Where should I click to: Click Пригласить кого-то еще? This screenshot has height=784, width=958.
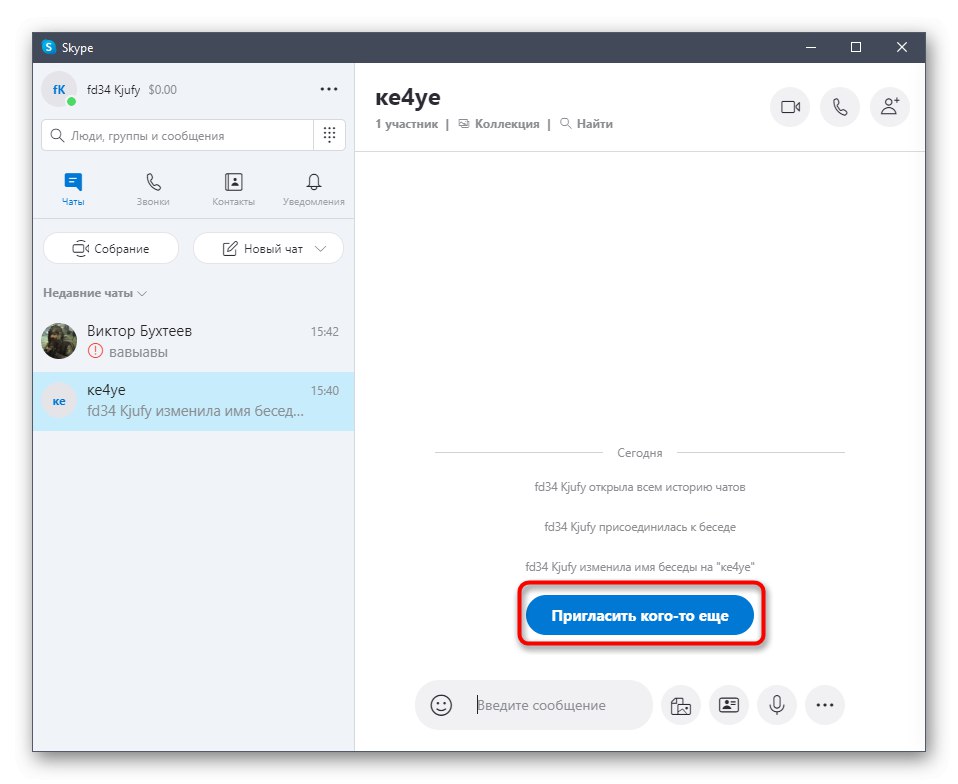coord(639,615)
